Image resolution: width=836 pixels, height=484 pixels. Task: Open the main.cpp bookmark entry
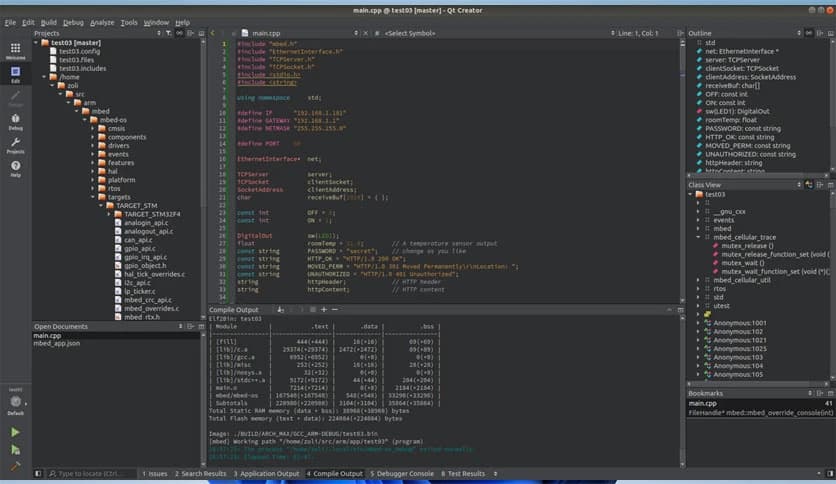pyautogui.click(x=760, y=408)
